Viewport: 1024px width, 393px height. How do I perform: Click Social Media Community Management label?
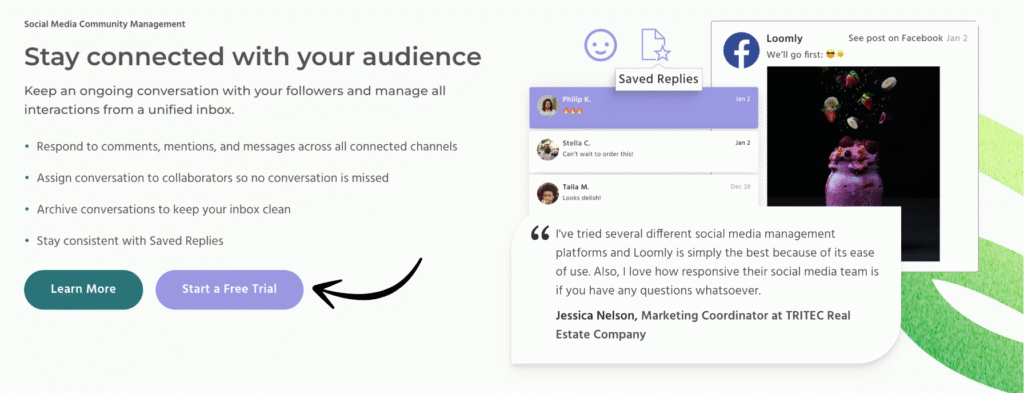[x=104, y=24]
